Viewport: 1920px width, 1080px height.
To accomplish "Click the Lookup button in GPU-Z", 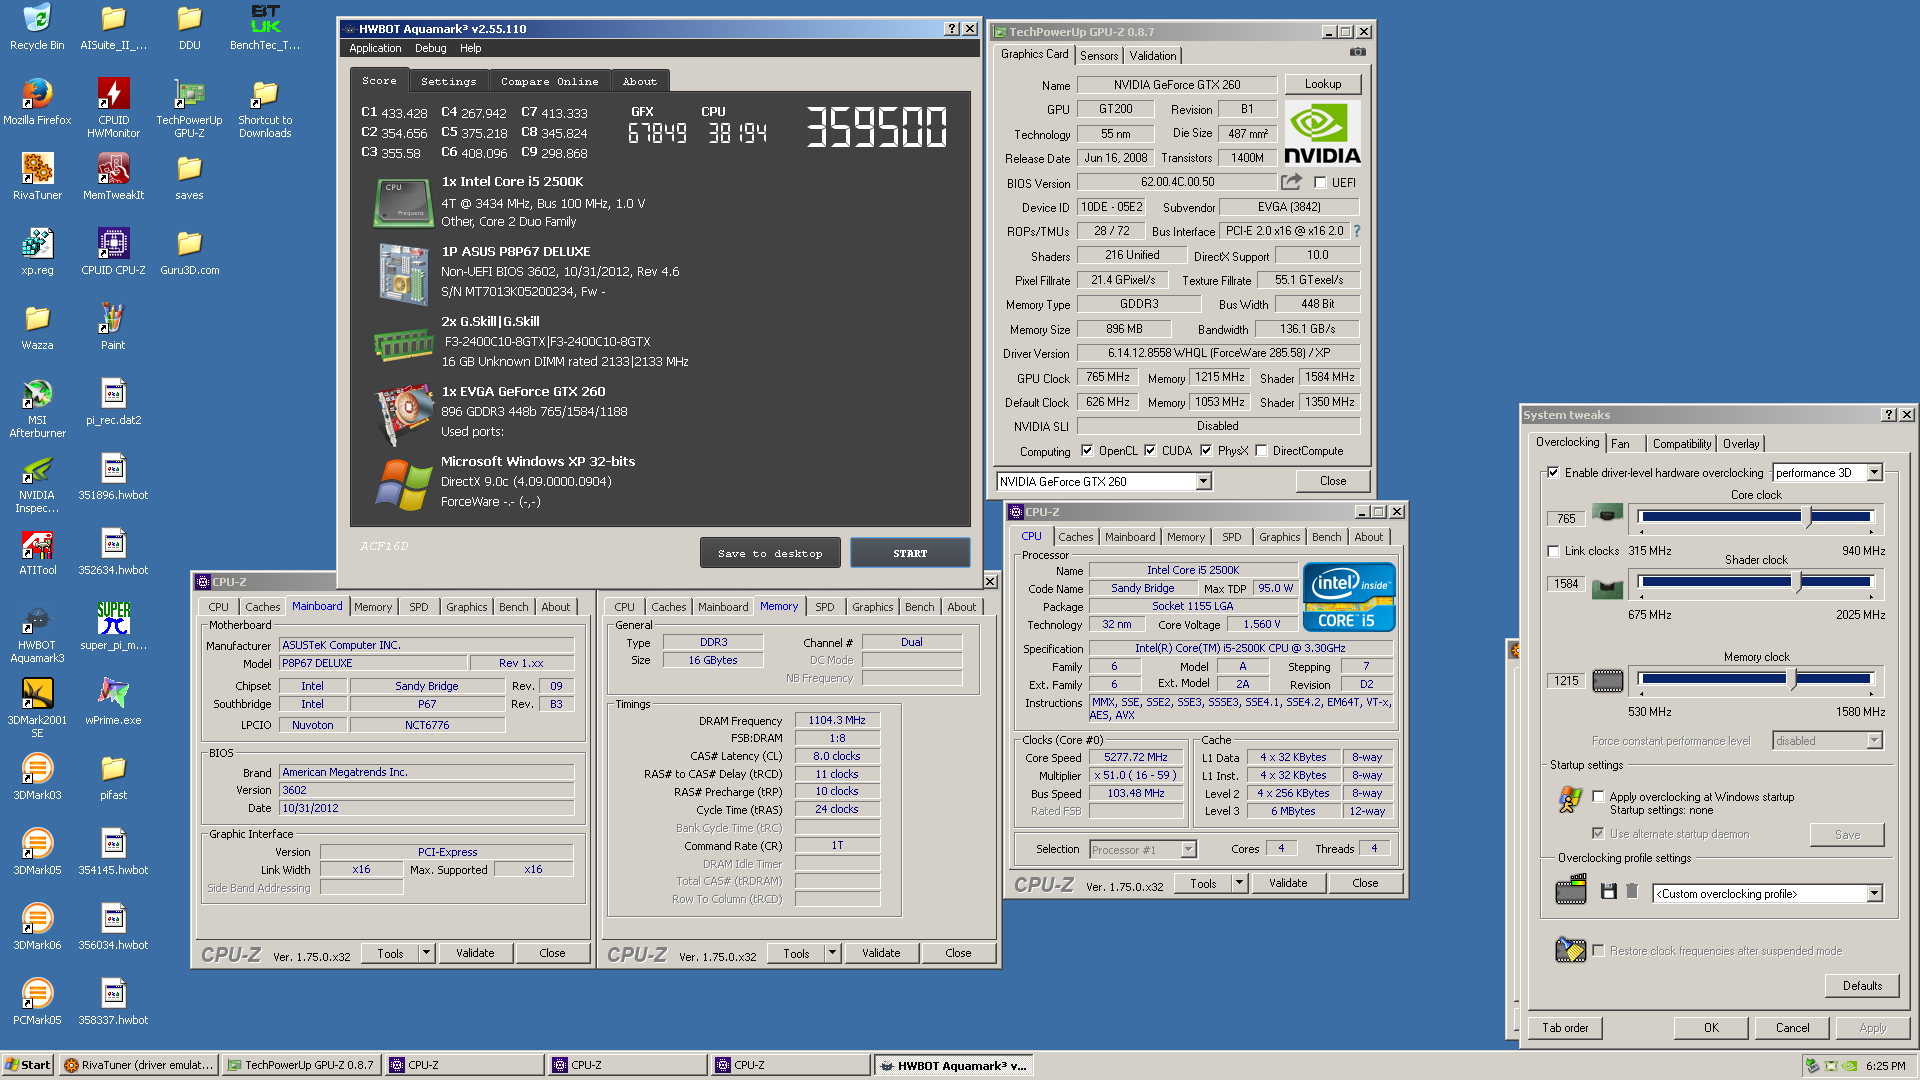I will tap(1322, 84).
